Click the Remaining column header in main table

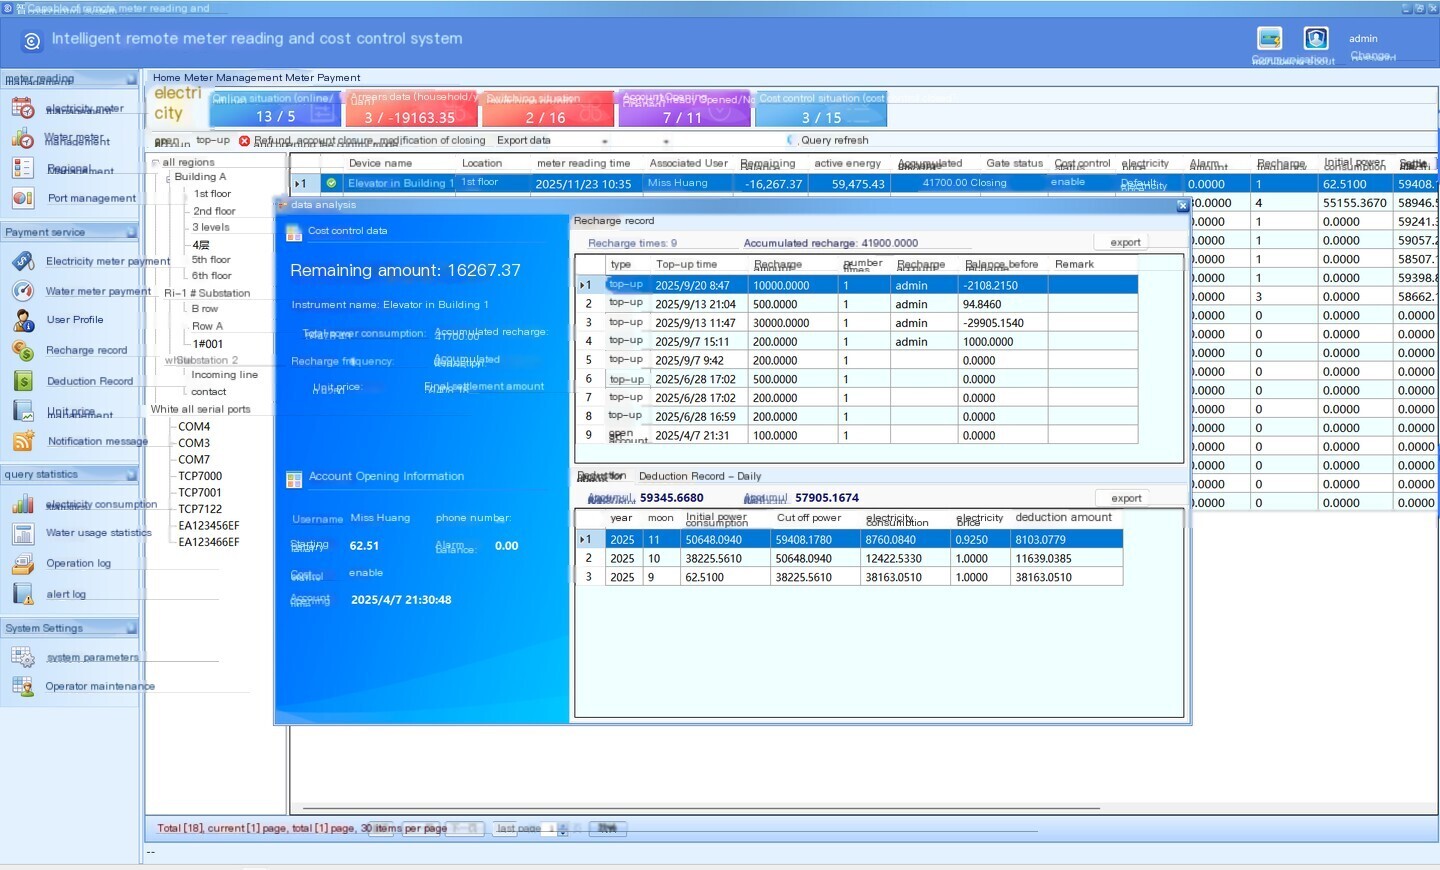(768, 164)
